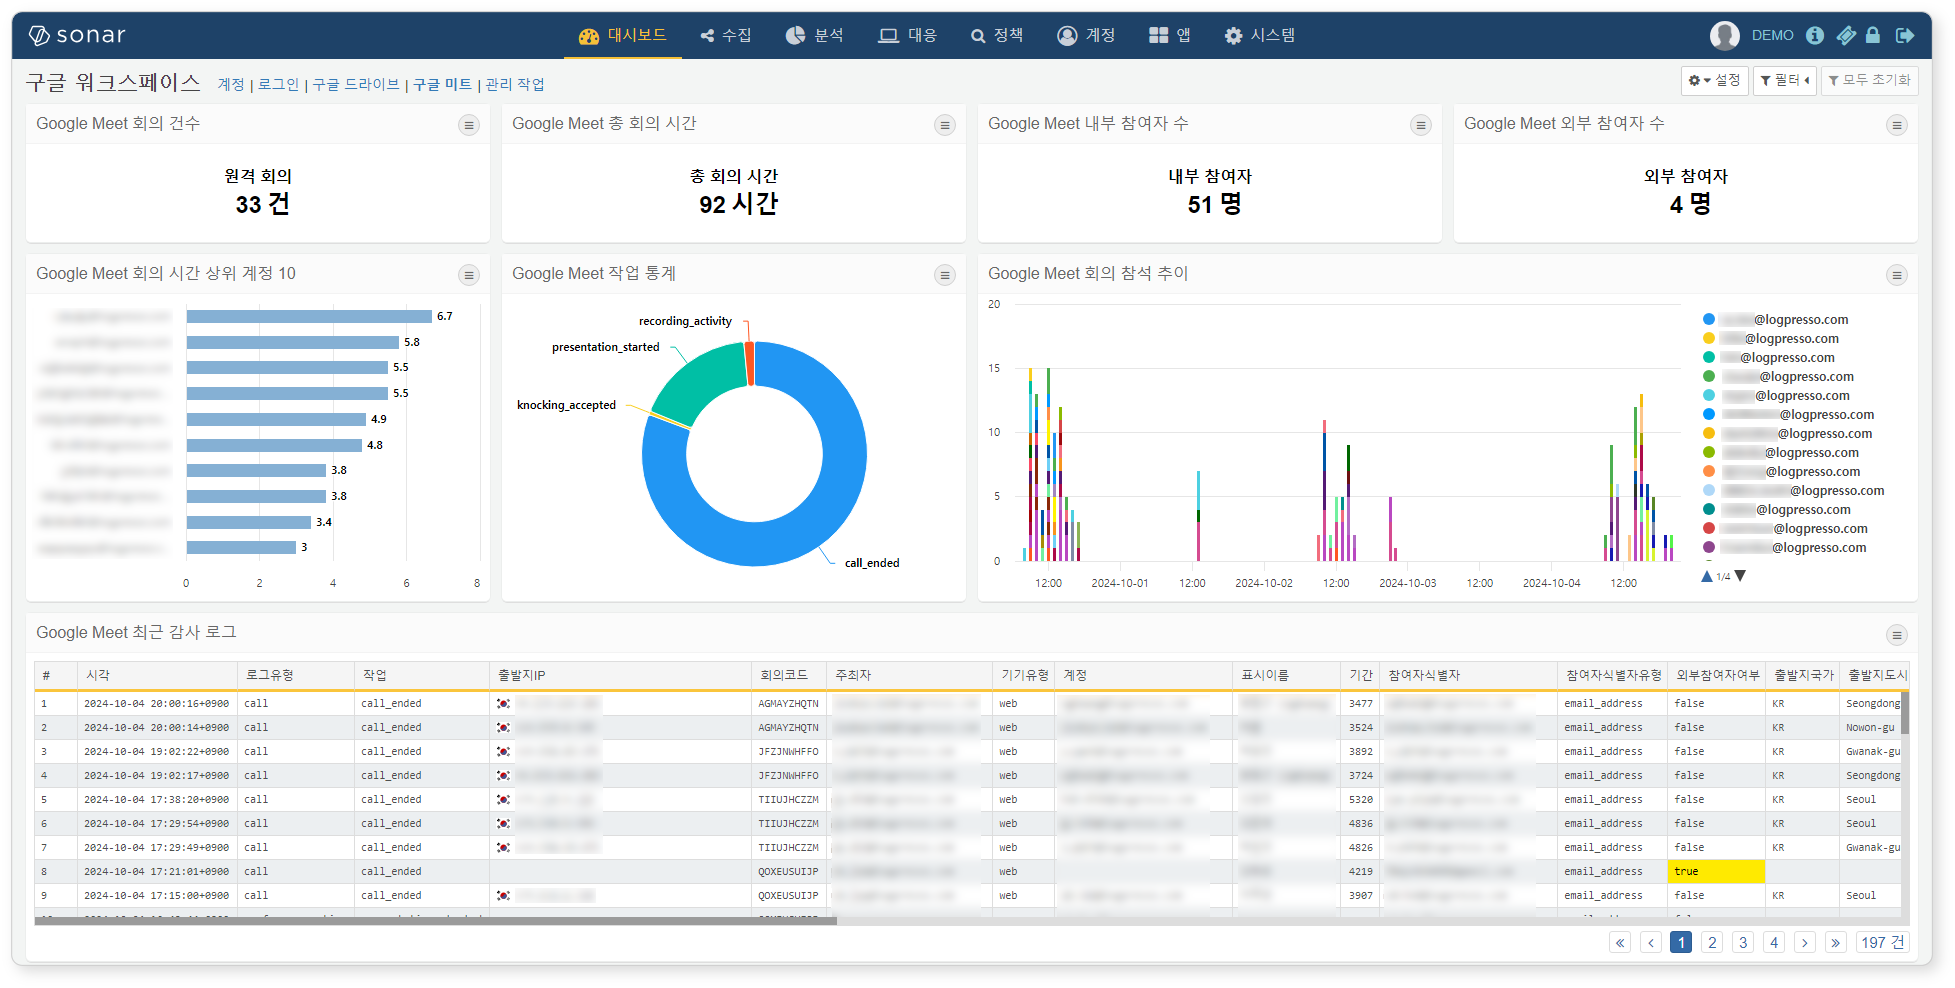Go to page 4 of audit log
The image size is (1955, 988).
pyautogui.click(x=1774, y=943)
